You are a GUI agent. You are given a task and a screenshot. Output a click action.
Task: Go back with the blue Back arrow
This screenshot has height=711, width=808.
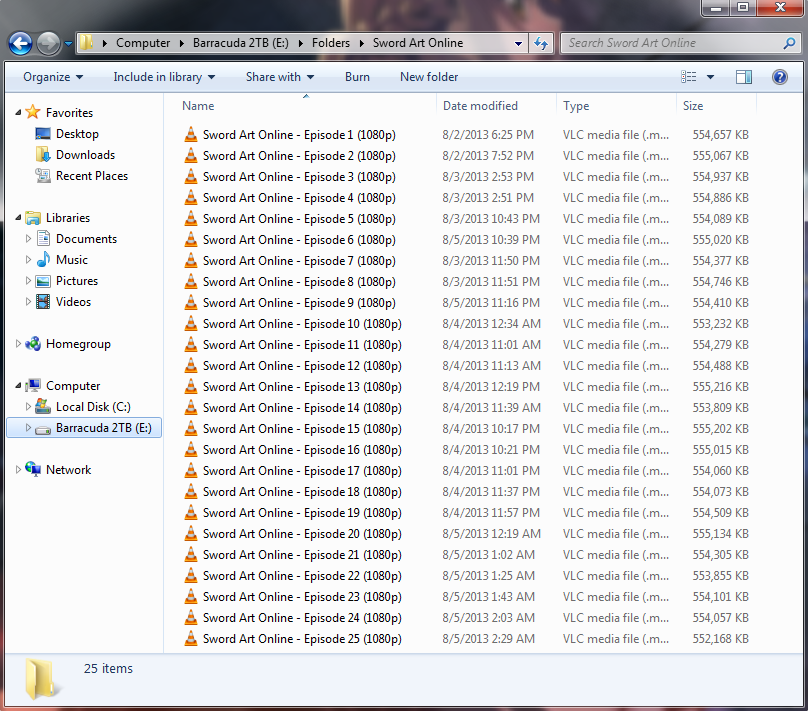[x=20, y=44]
